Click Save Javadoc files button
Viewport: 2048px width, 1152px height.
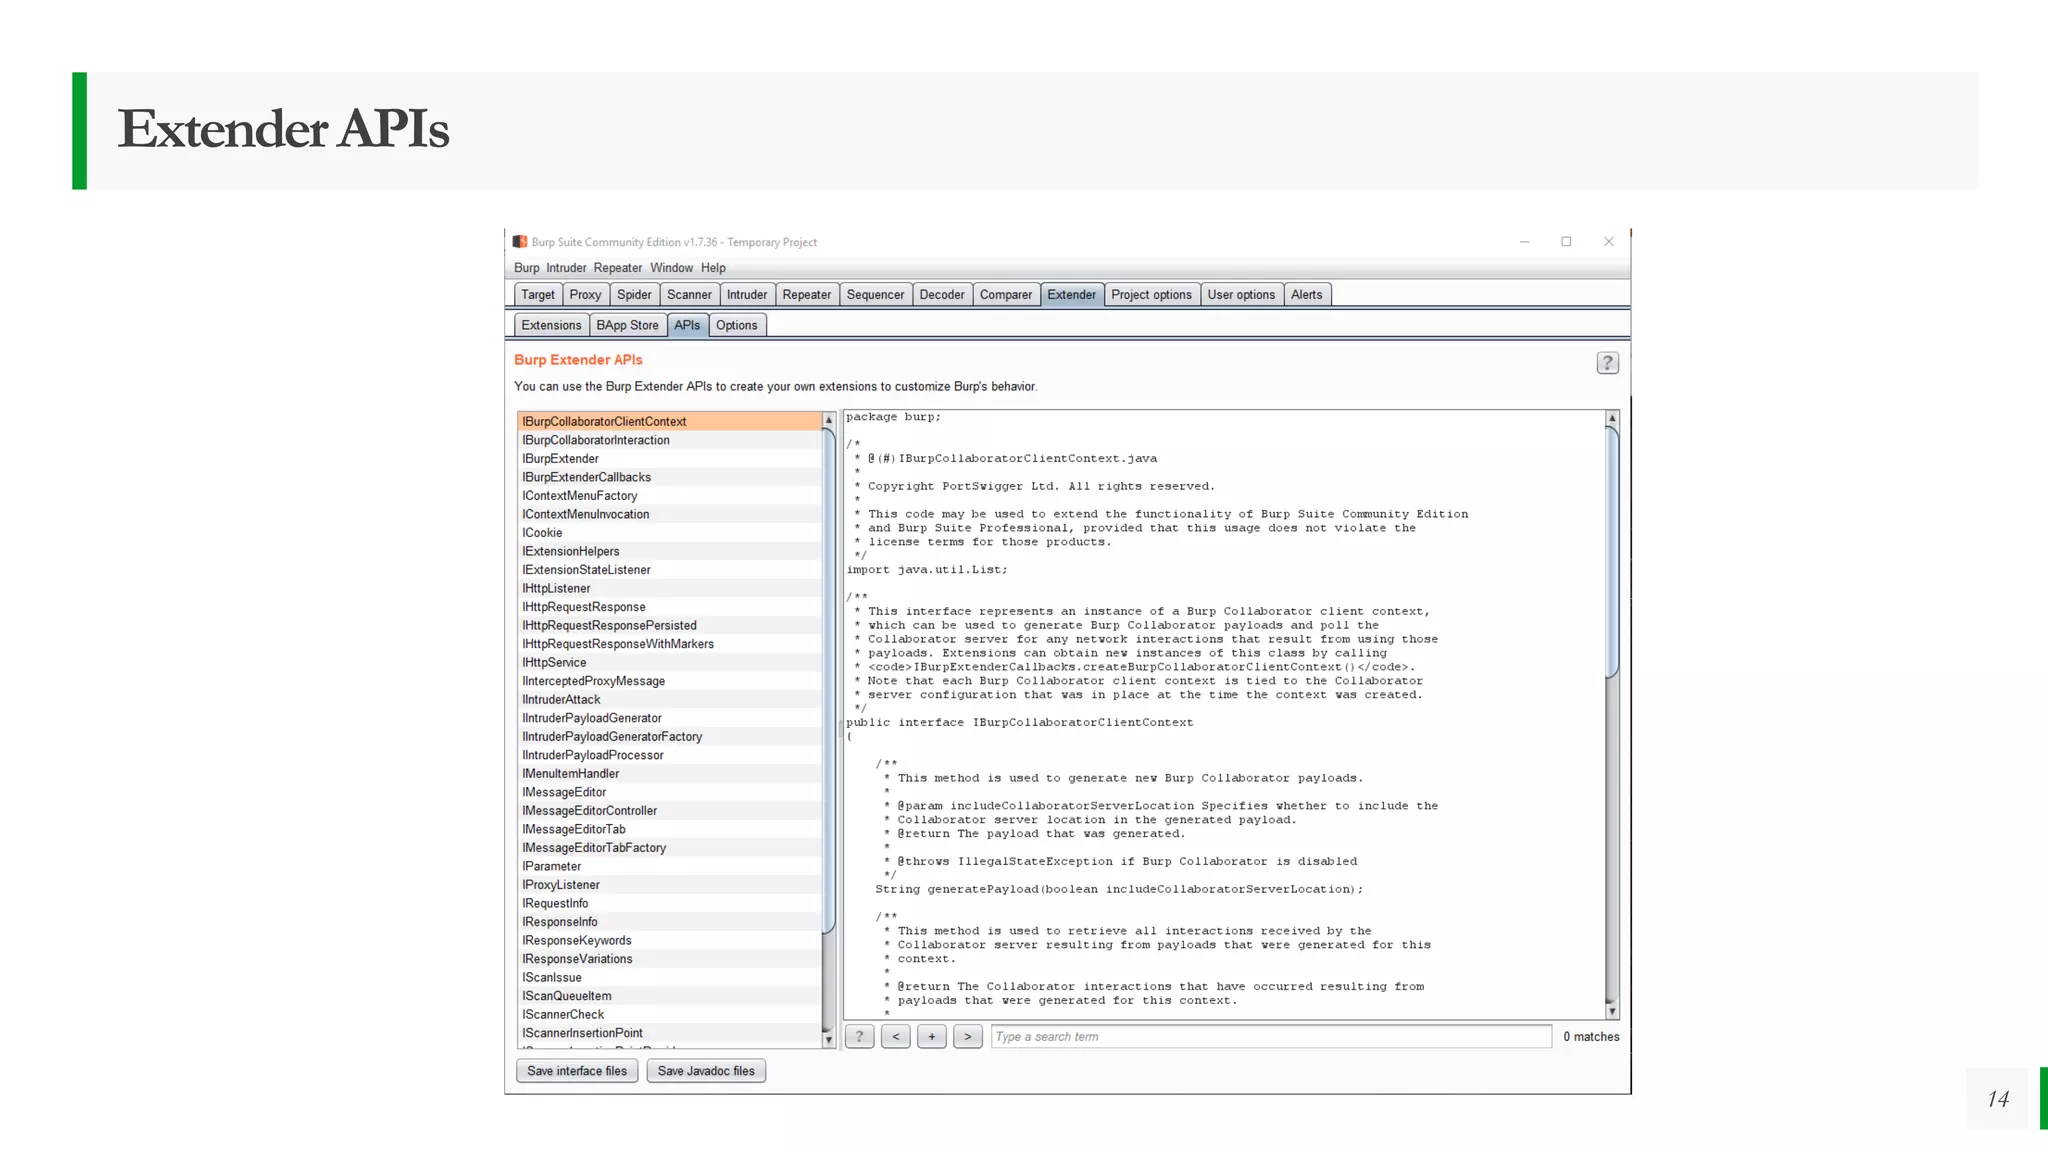point(706,1071)
